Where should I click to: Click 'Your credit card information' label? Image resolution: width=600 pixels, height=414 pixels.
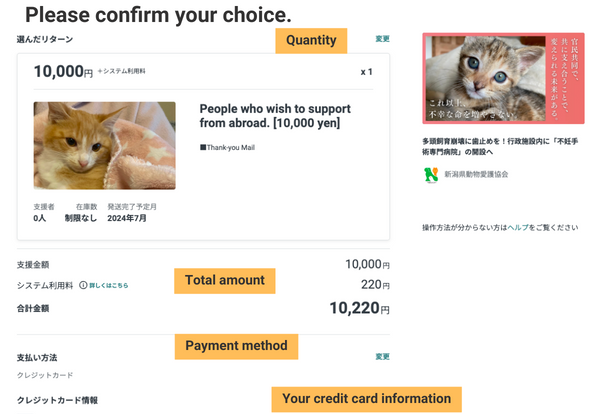[x=366, y=398]
